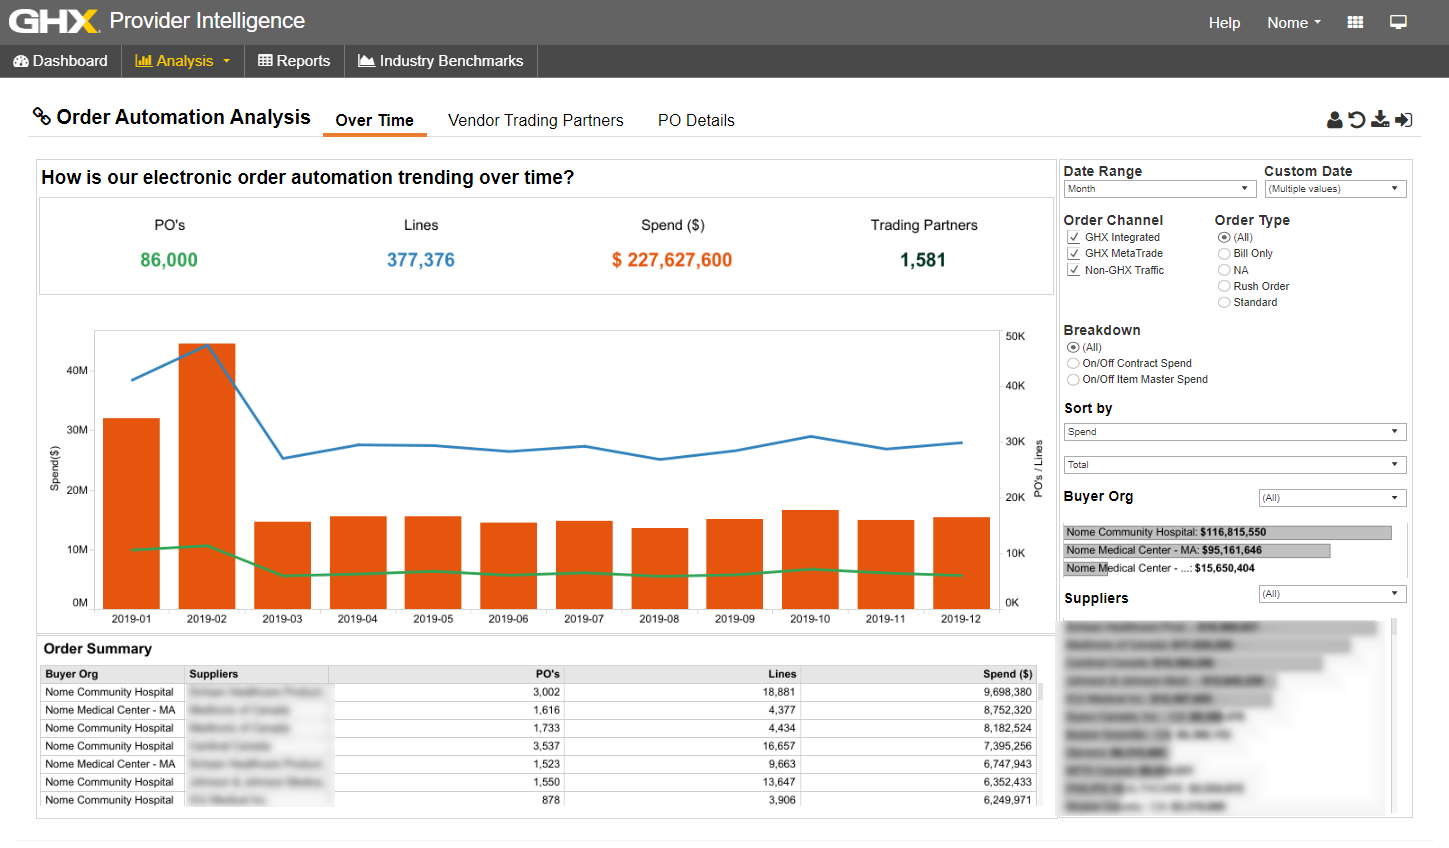Click the monitor icon in top bar
Viewport: 1449px width, 848px height.
pos(1398,22)
